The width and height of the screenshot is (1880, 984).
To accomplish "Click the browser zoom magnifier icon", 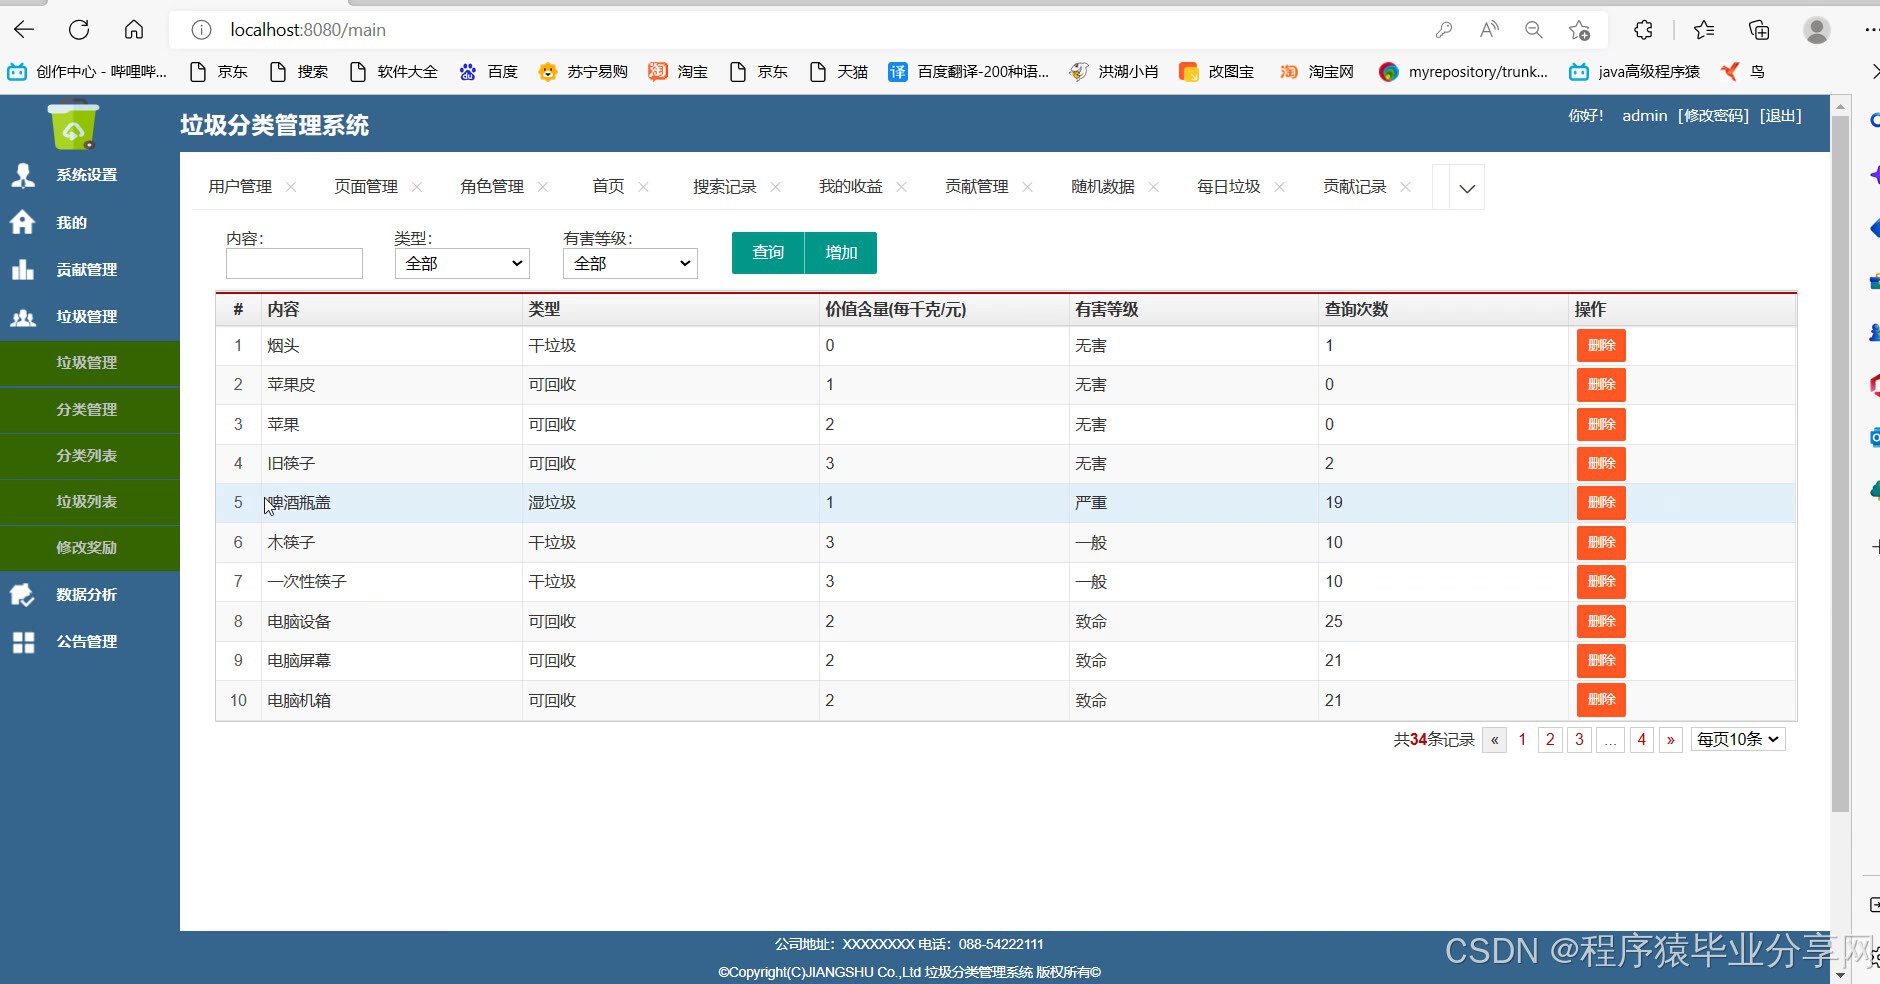I will (1534, 30).
